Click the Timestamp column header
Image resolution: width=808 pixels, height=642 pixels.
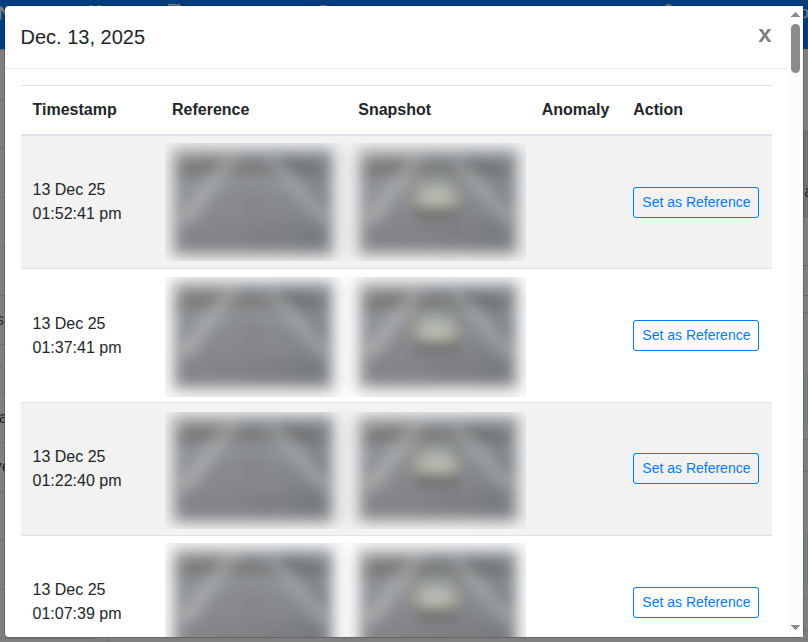coord(74,109)
